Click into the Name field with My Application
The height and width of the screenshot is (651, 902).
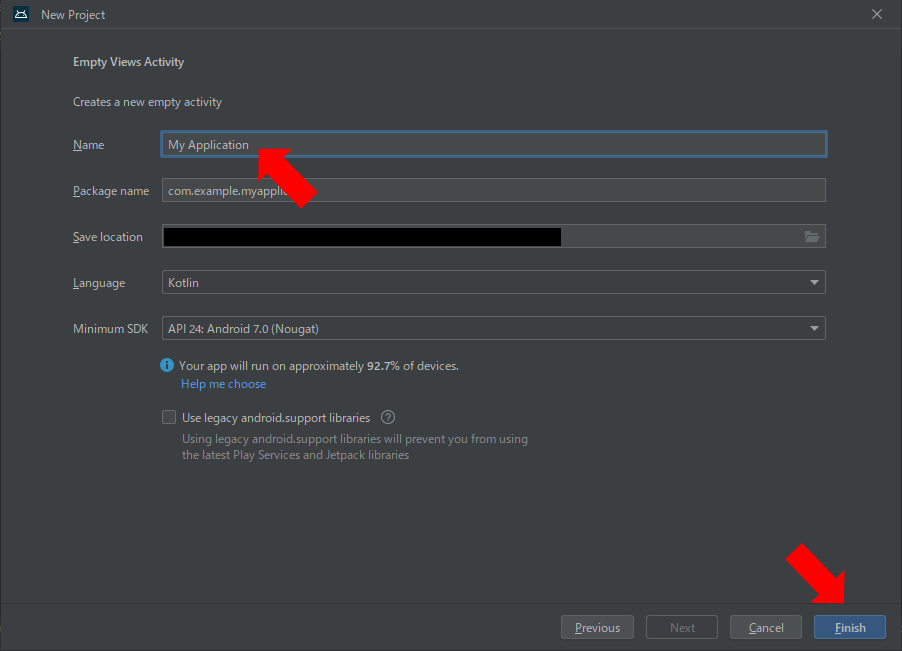tap(494, 144)
